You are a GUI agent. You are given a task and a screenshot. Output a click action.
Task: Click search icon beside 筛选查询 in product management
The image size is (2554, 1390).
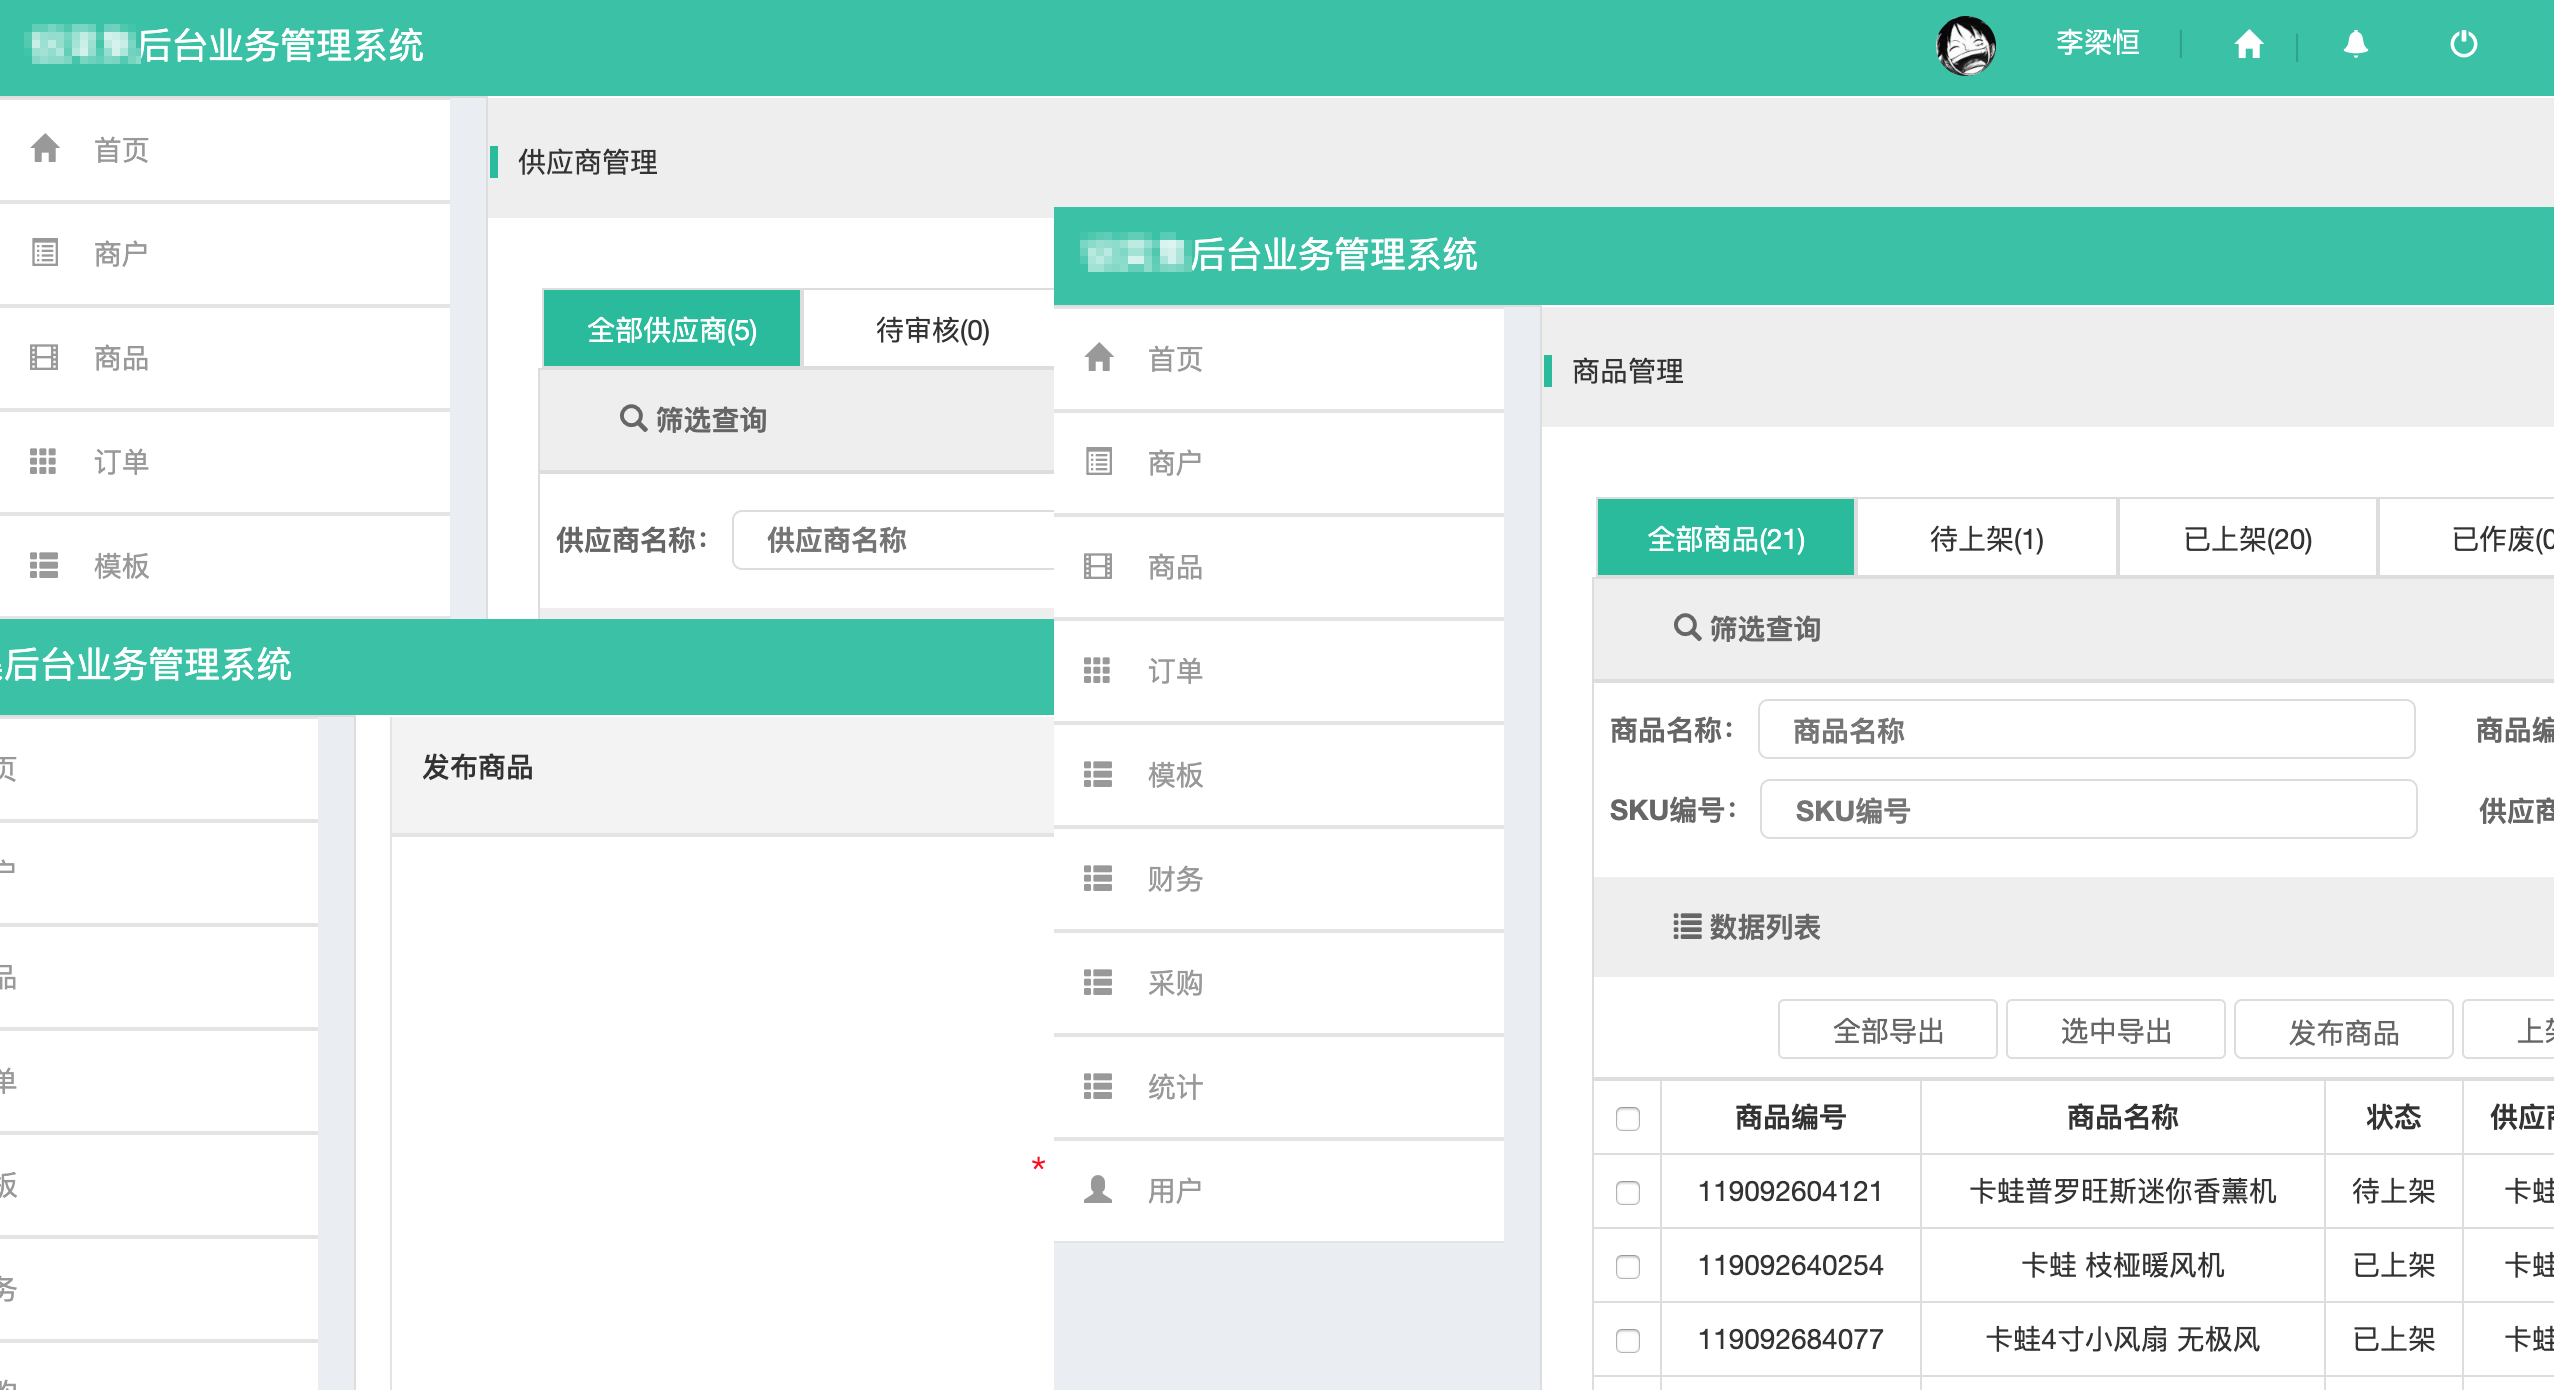tap(1687, 627)
